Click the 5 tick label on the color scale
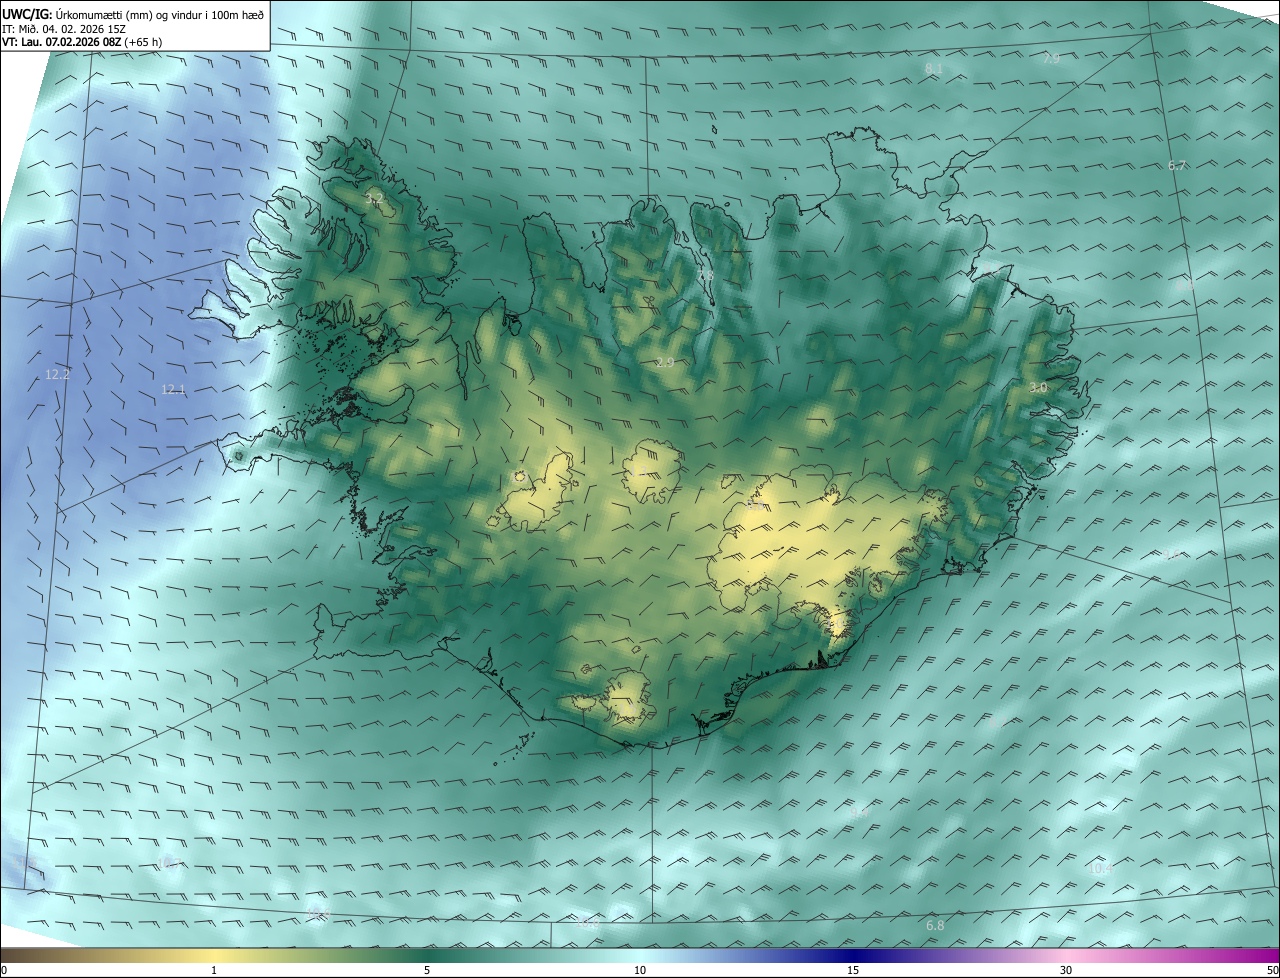1280x978 pixels. click(427, 970)
